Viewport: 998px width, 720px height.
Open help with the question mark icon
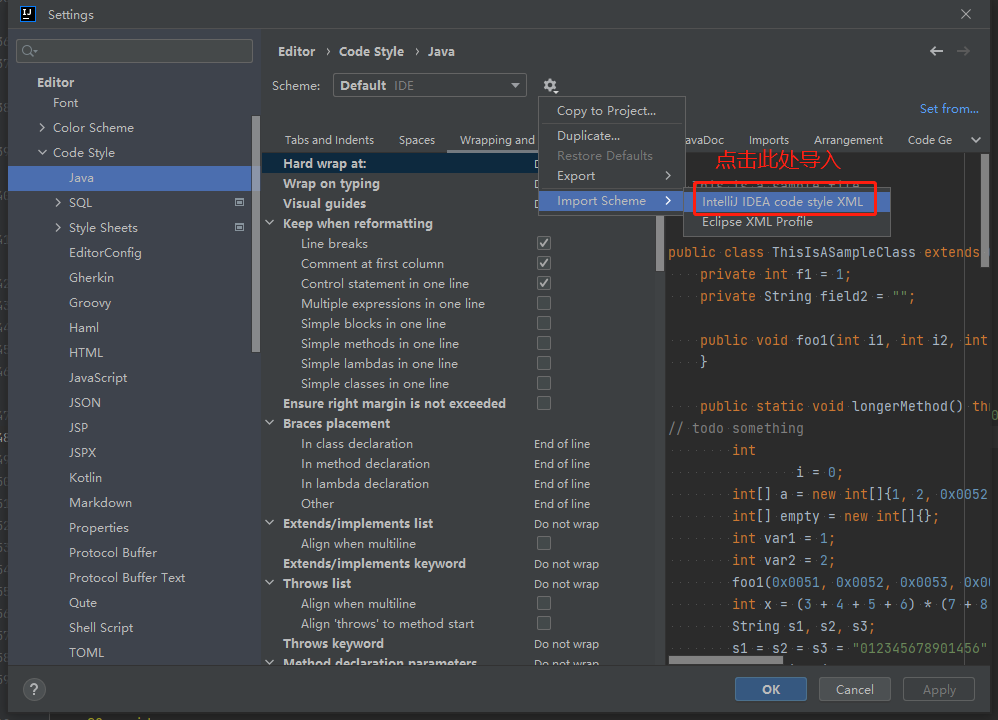(34, 689)
